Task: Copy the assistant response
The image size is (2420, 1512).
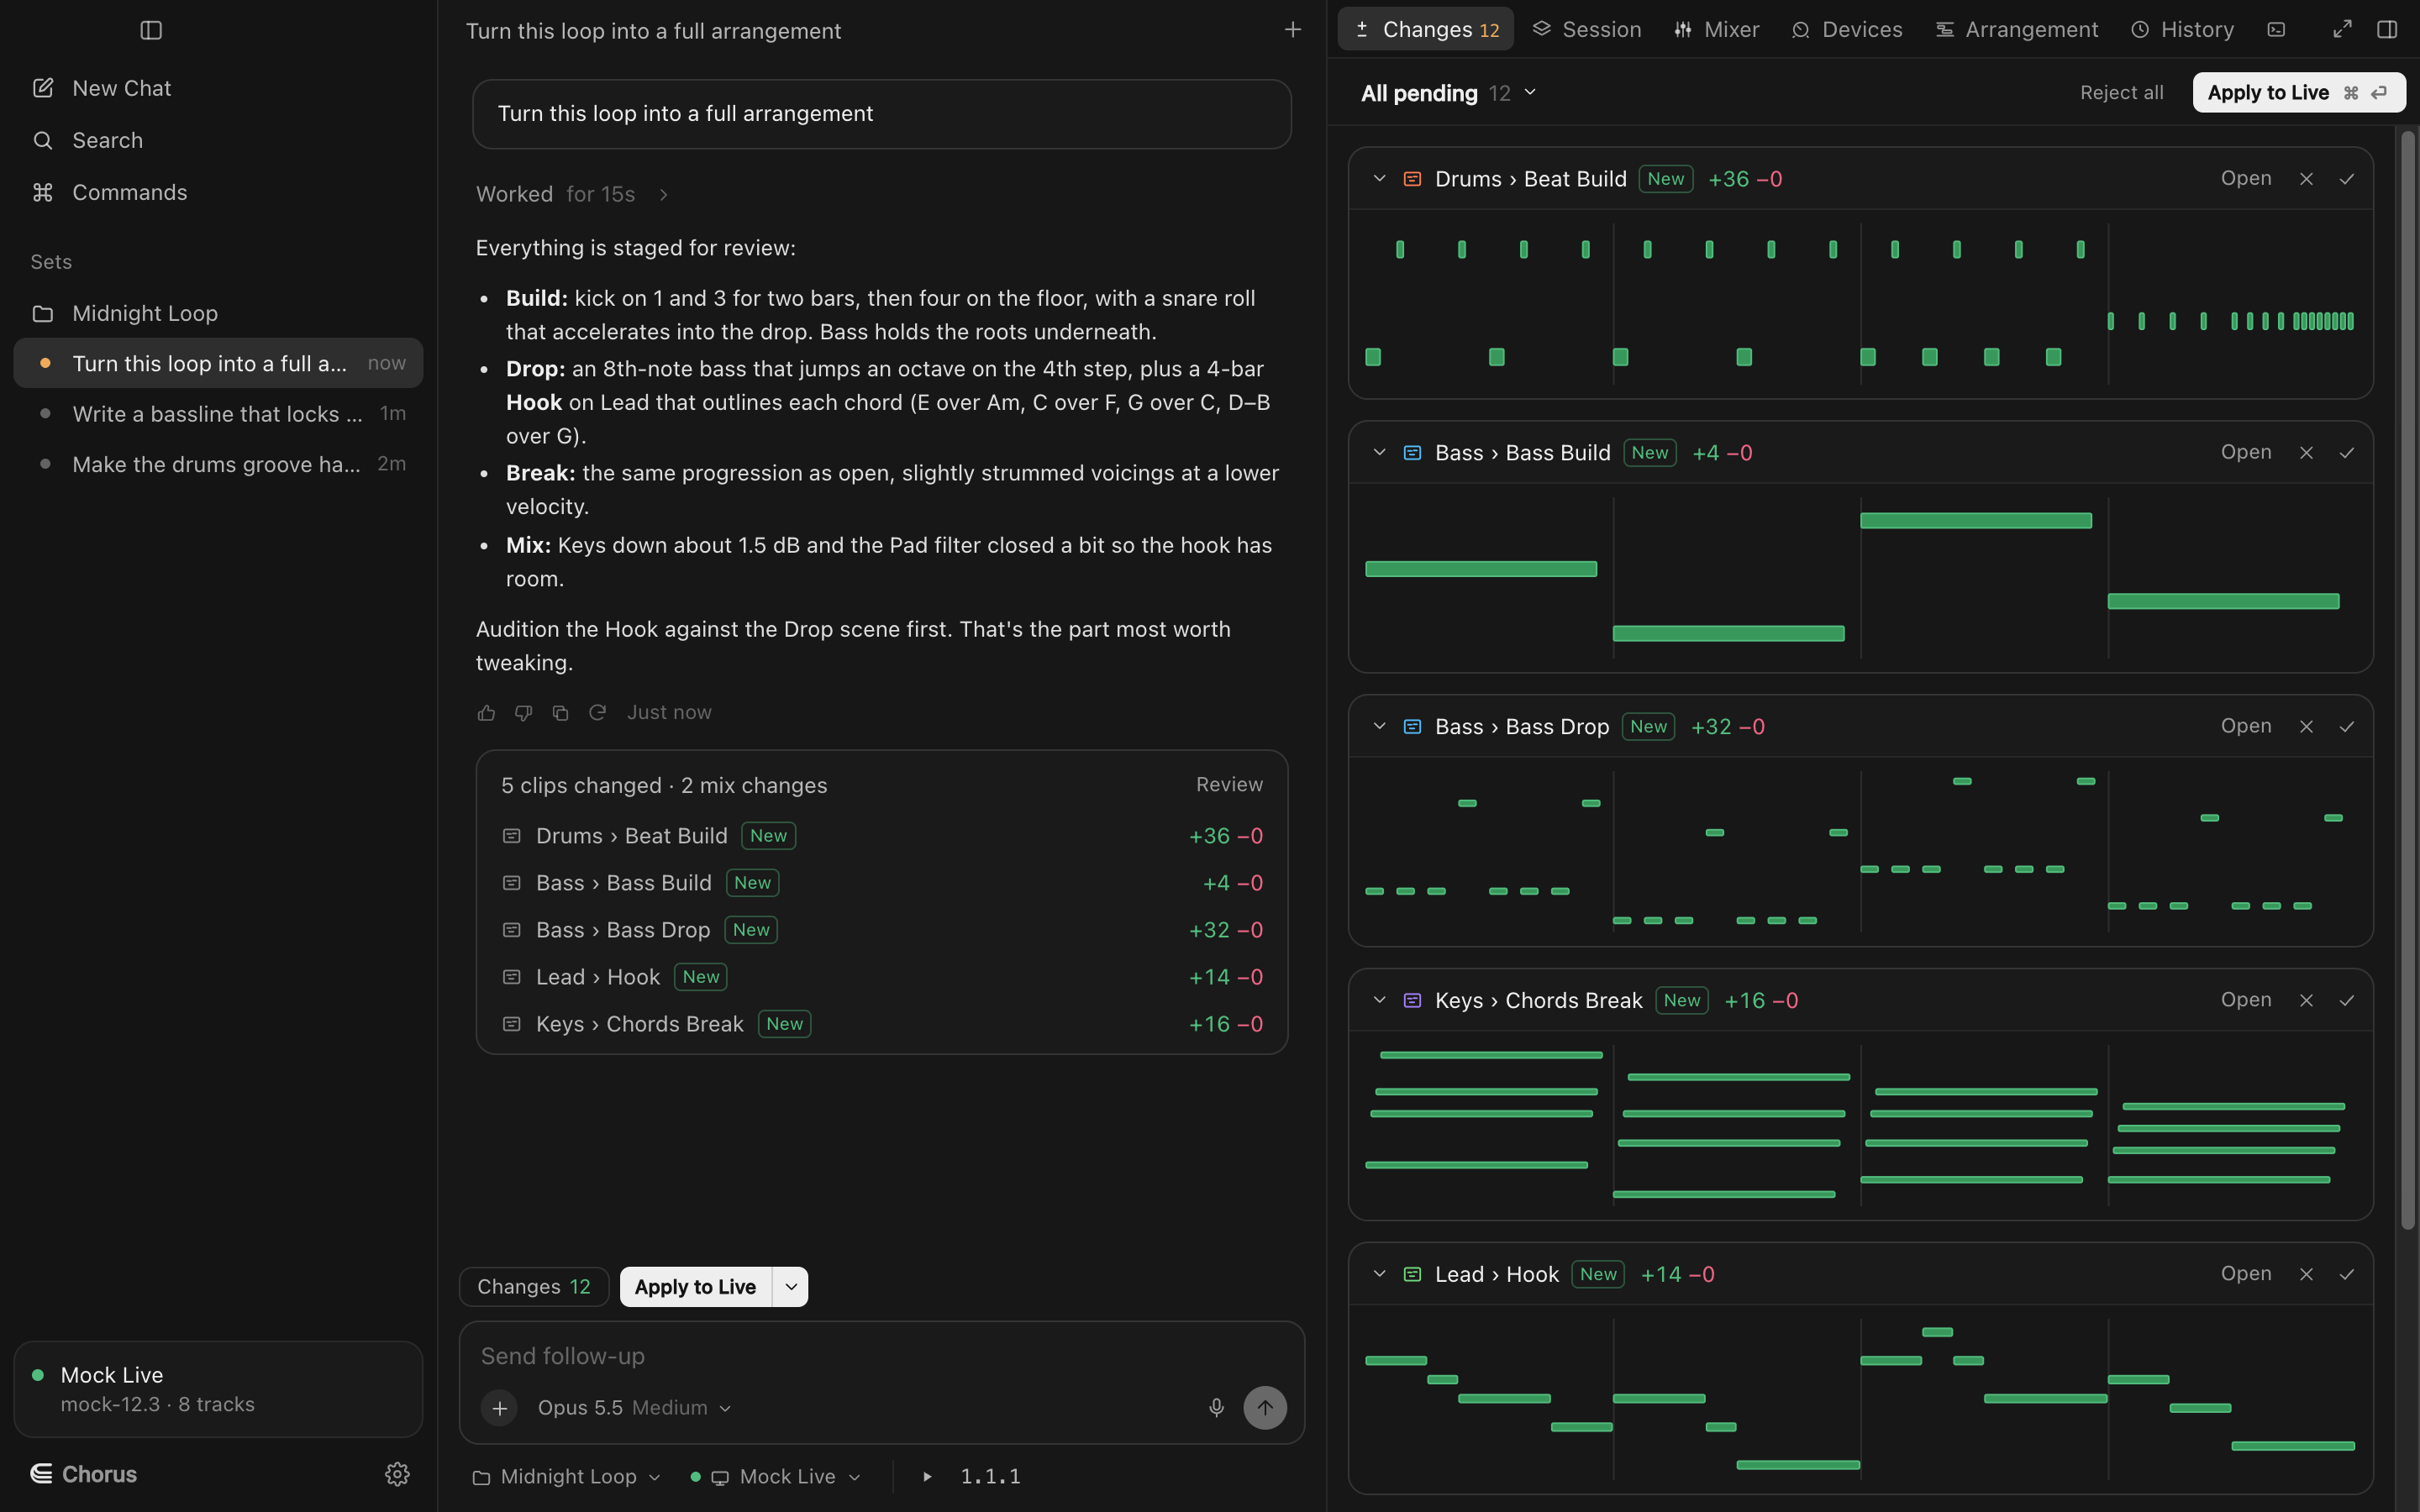Action: click(x=560, y=712)
